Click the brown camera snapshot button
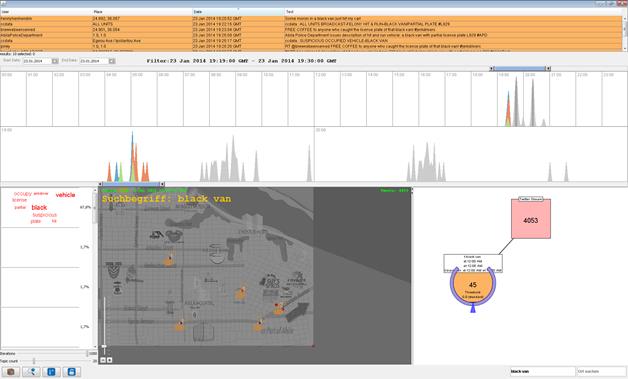This screenshot has height=379, width=628. tap(11, 371)
